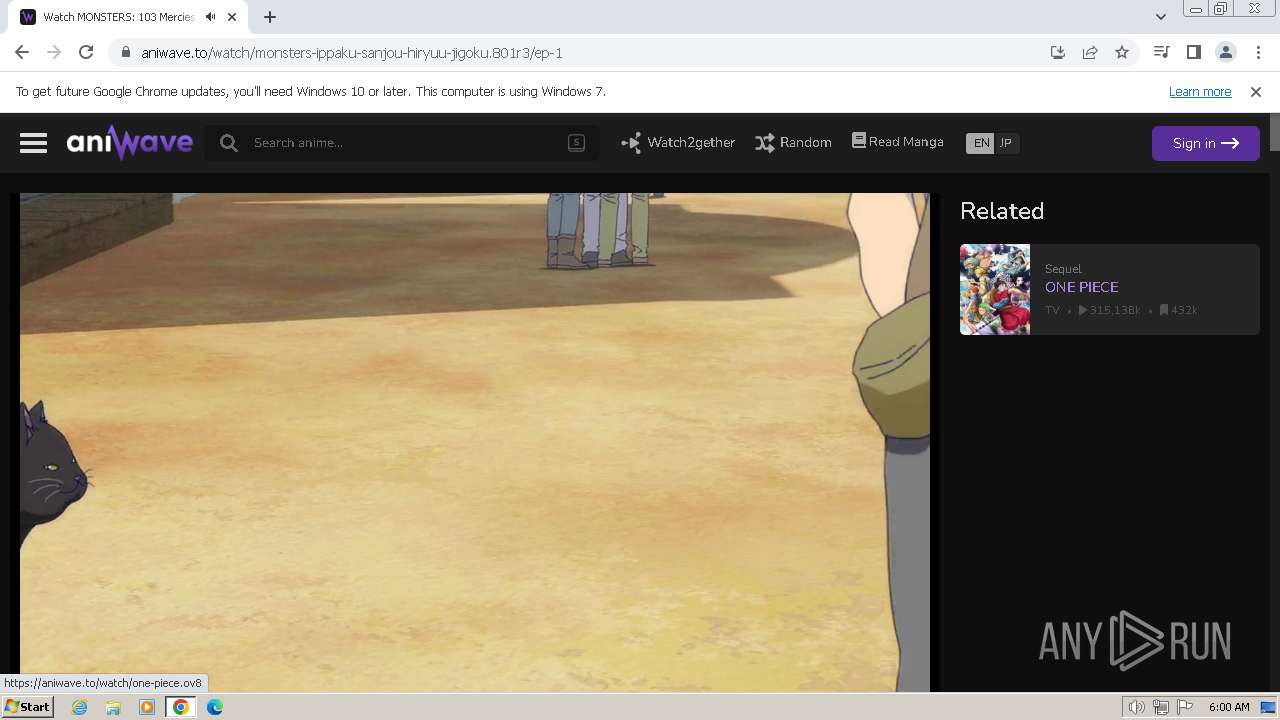Screen dimensions: 1280x720
Task: Open the ONE PIECE sequel title link
Action: (x=1081, y=287)
